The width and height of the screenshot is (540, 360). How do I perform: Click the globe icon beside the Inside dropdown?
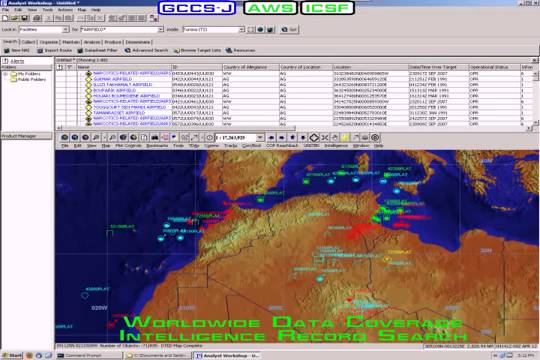click(x=261, y=30)
